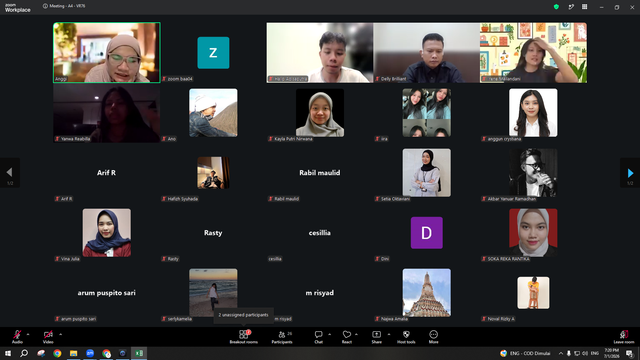The image size is (640, 360).
Task: Open the More options menu
Action: coord(433,337)
